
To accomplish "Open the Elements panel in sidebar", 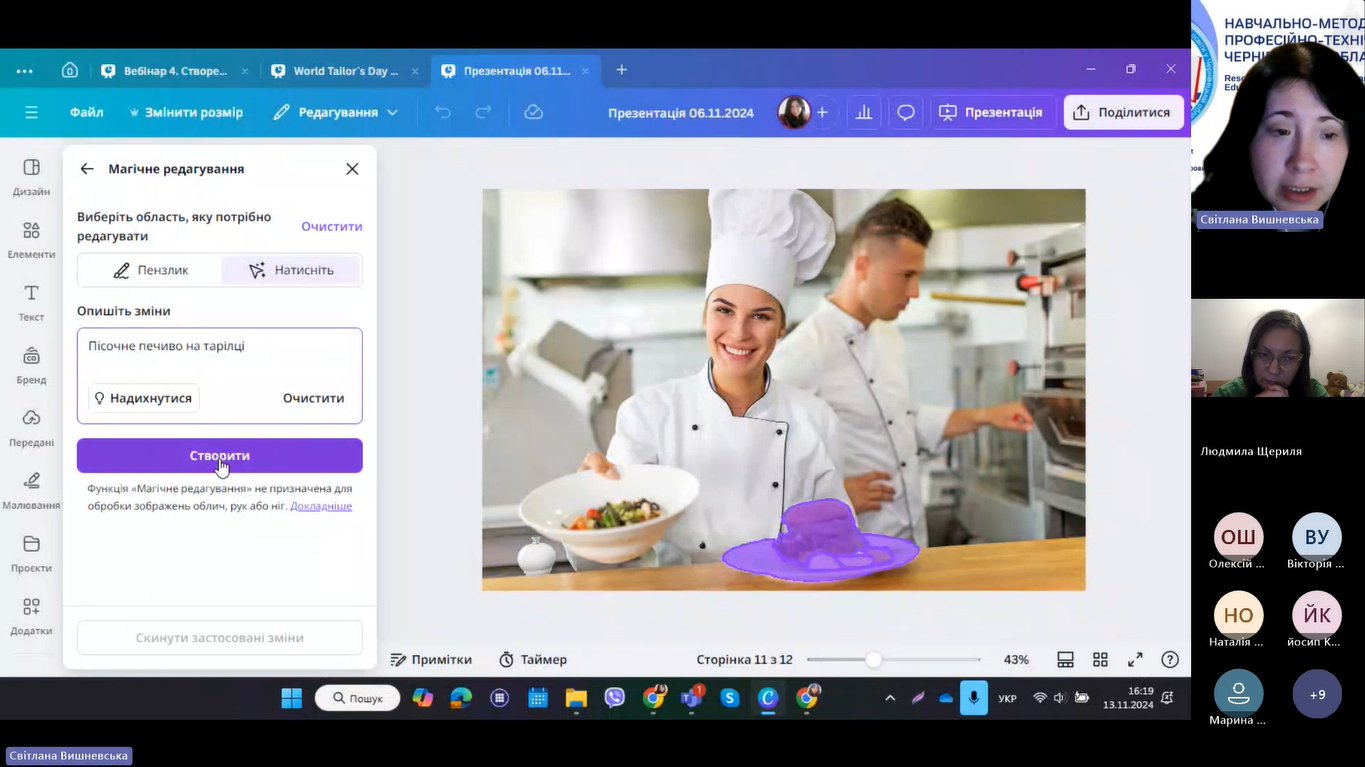I will pyautogui.click(x=31, y=238).
